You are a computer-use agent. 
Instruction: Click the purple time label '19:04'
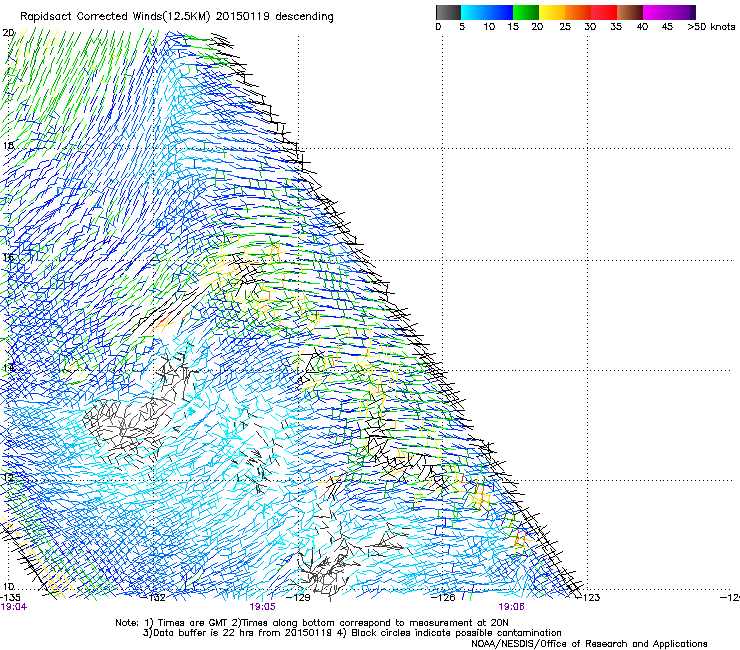coord(14,607)
